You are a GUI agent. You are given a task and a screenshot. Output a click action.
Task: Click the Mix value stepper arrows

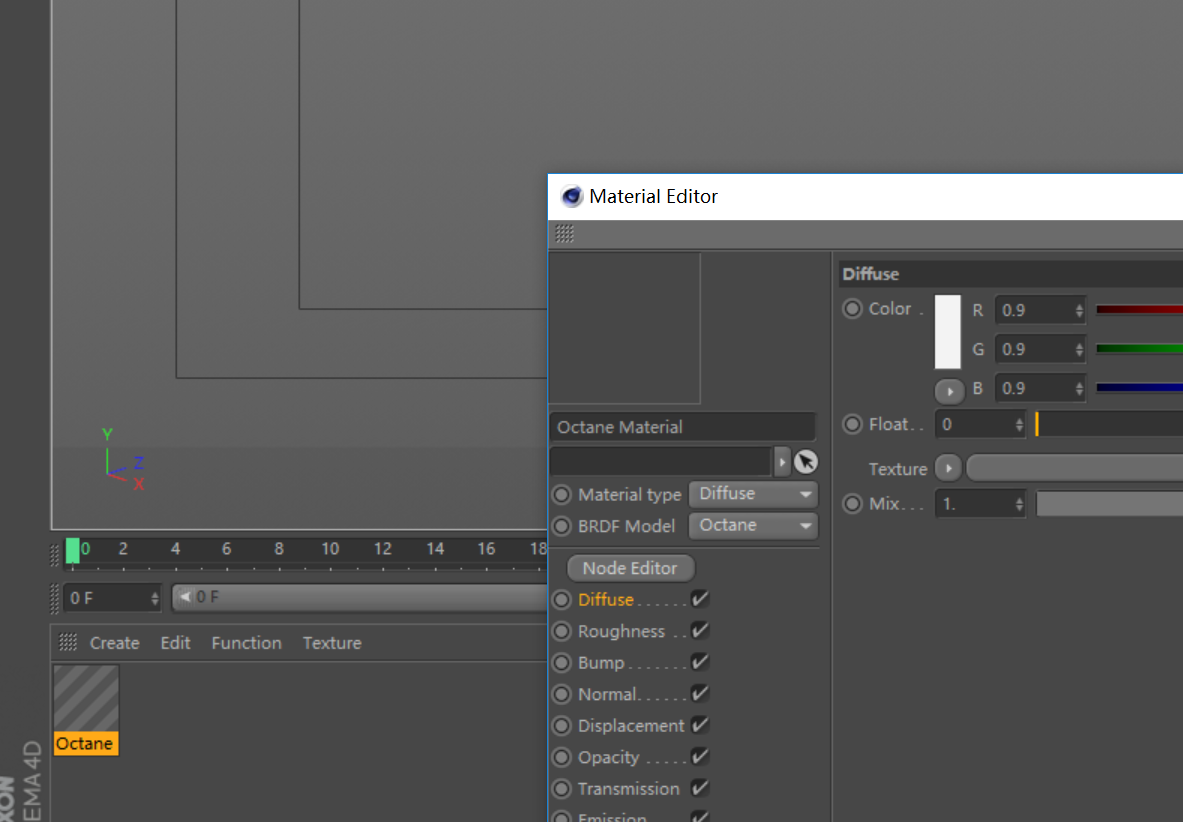(1019, 504)
